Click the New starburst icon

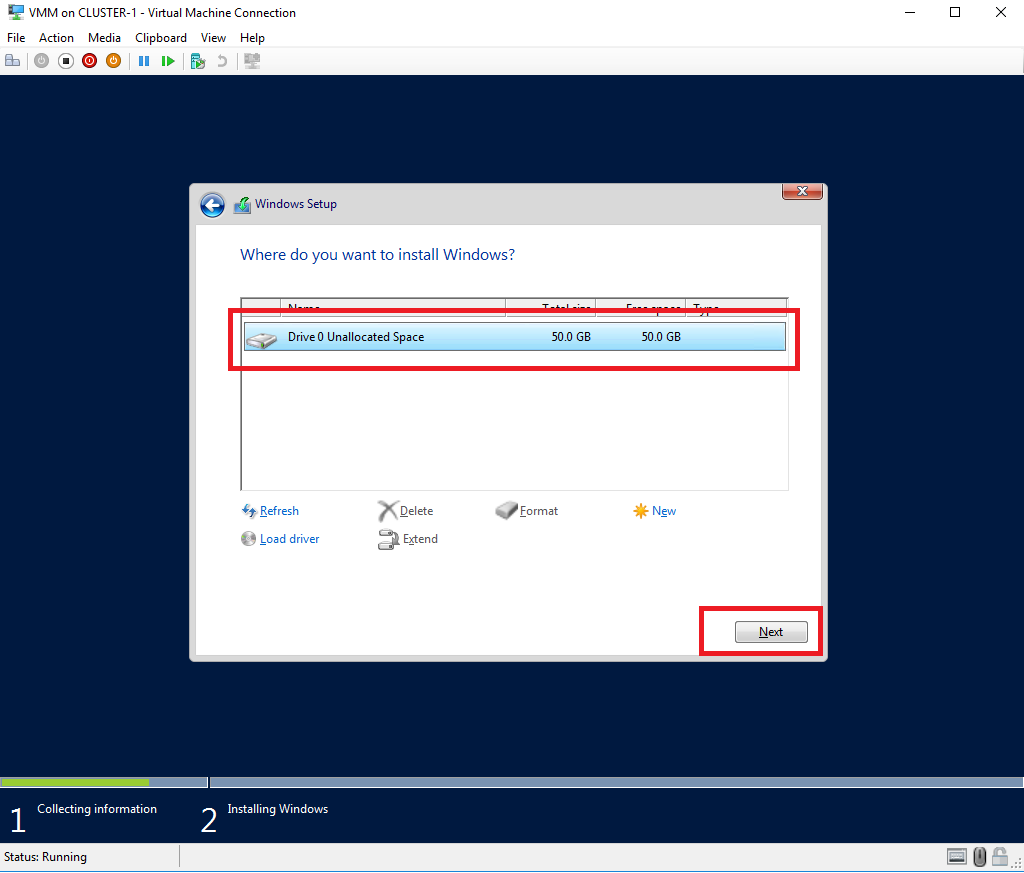(641, 511)
